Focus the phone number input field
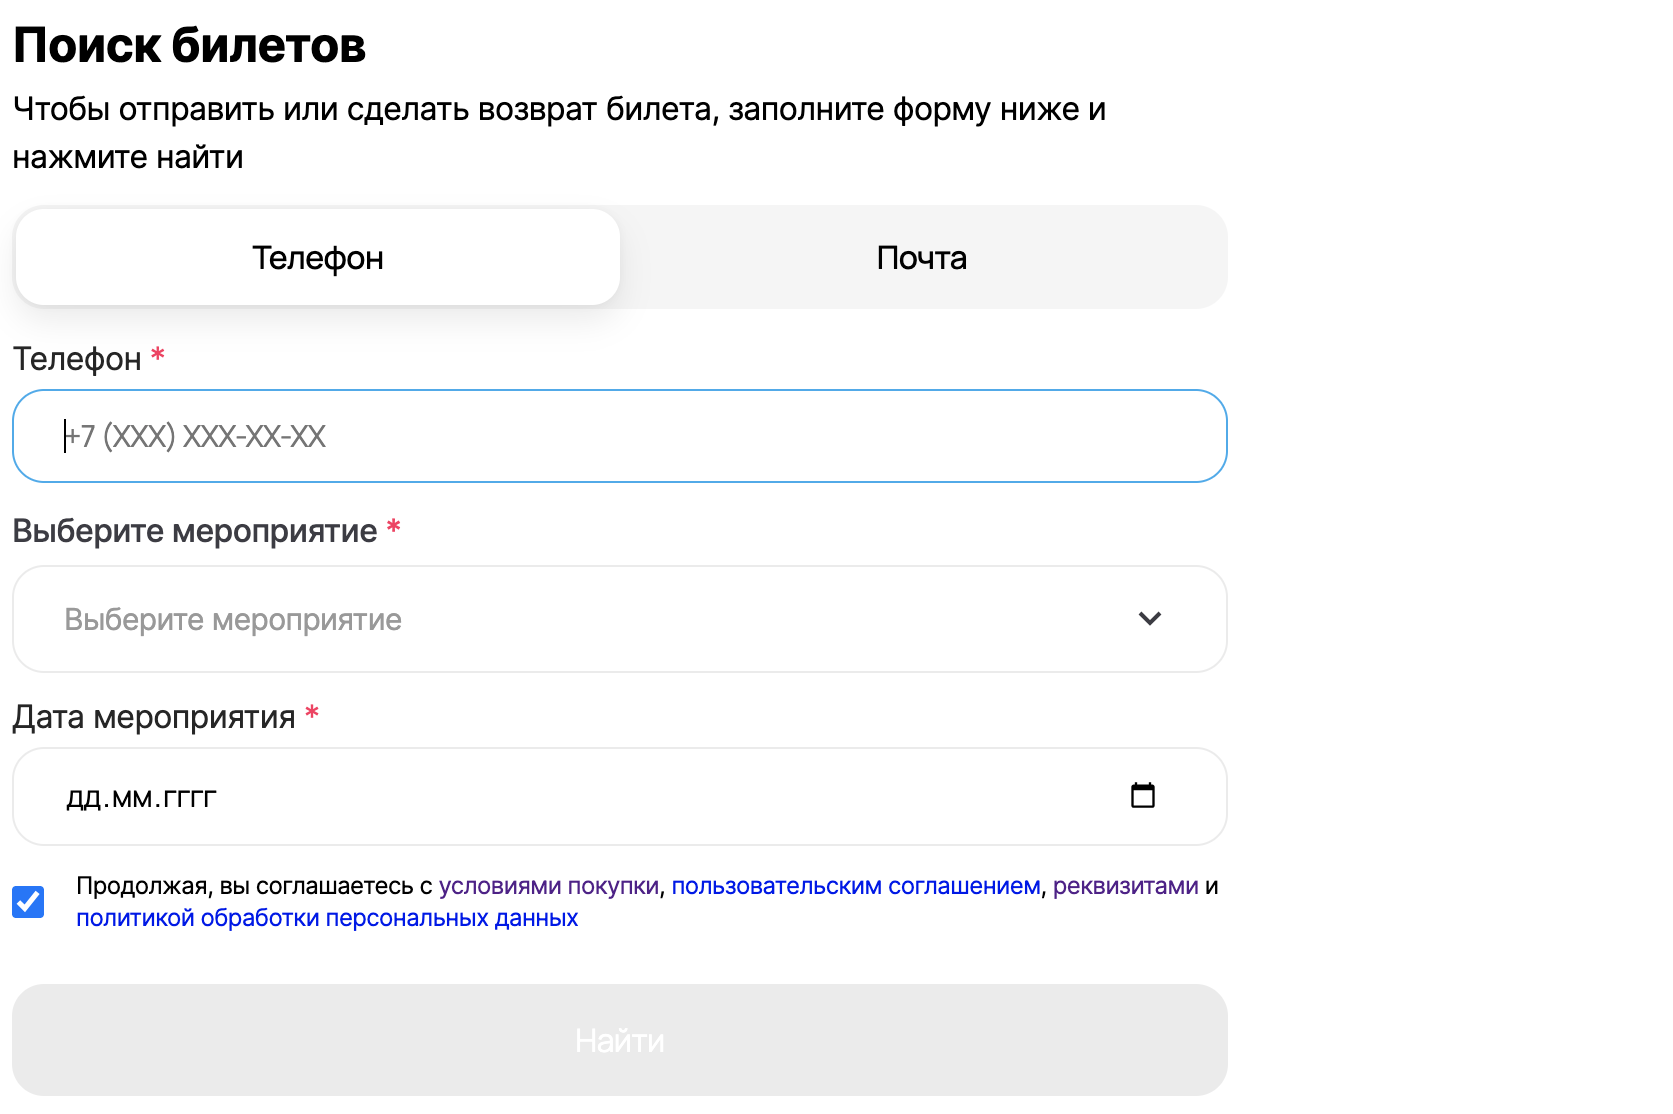1673x1114 pixels. coord(620,436)
